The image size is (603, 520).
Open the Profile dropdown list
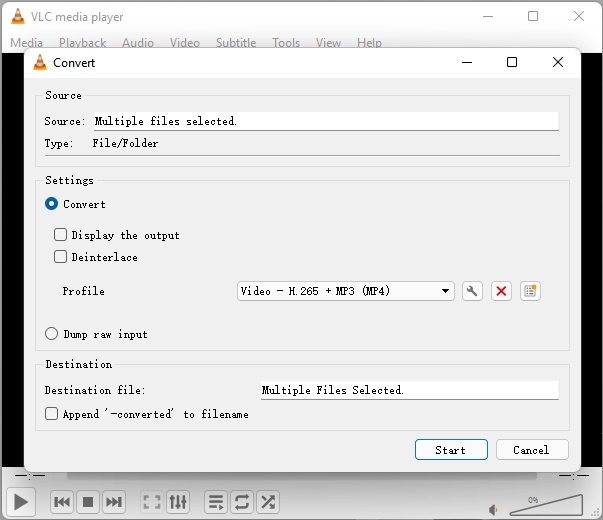pos(346,291)
